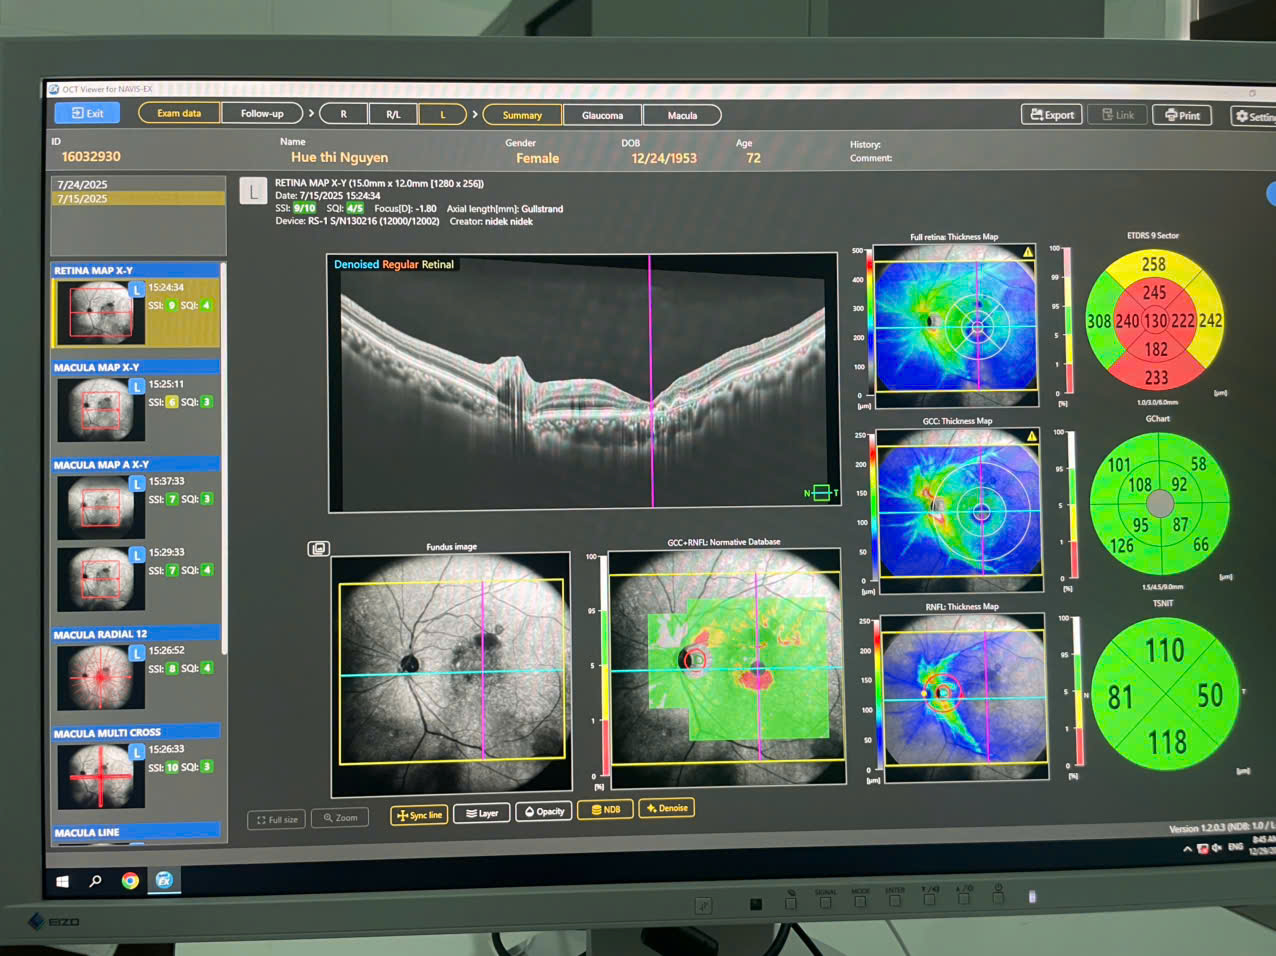Click the Opacity button

pyautogui.click(x=544, y=811)
